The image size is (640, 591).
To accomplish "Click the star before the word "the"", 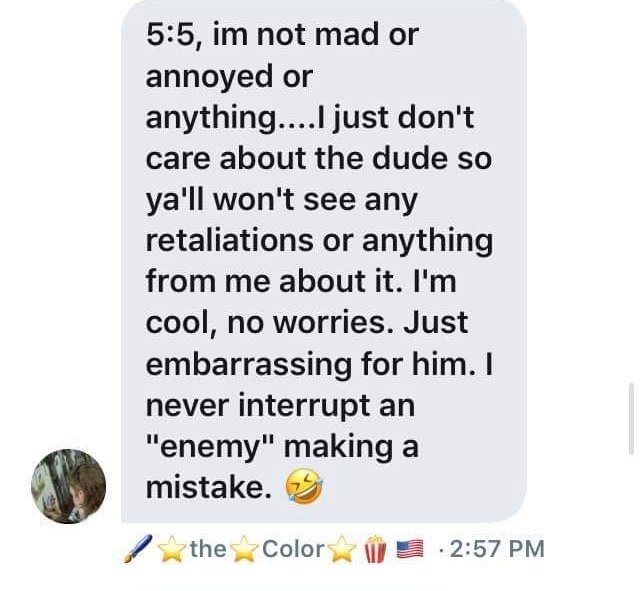I will tap(172, 549).
